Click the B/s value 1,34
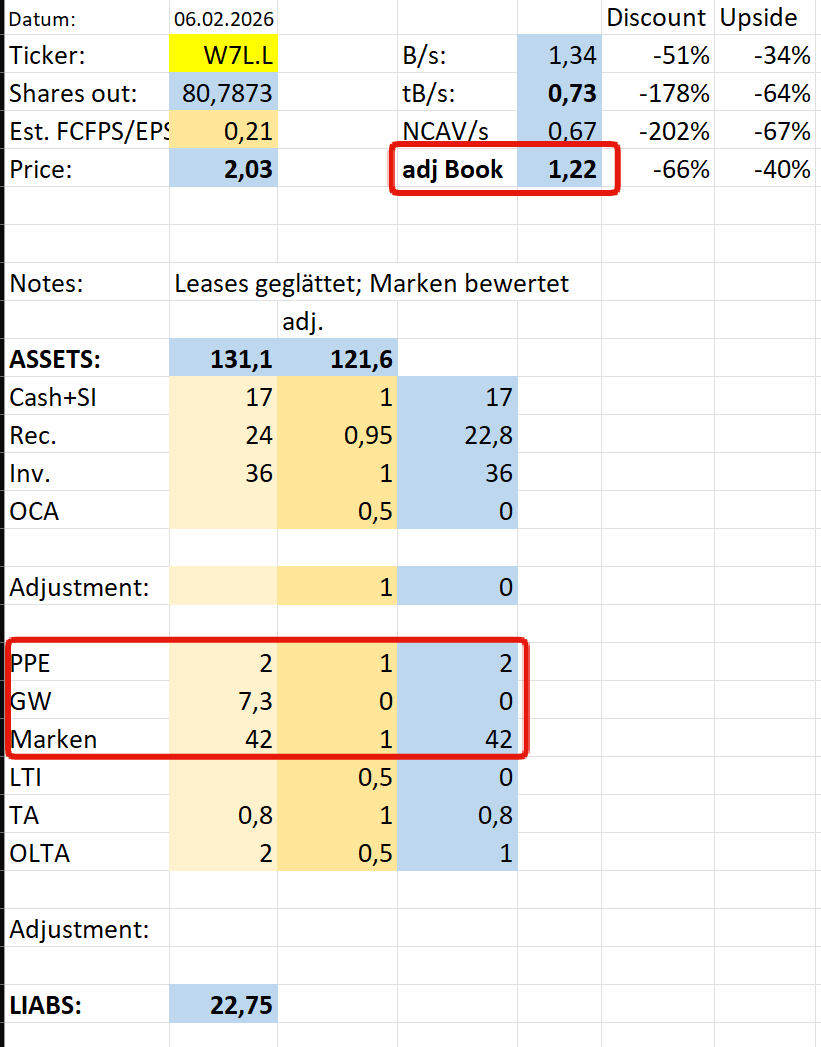Viewport: 821px width, 1047px height. tap(558, 55)
